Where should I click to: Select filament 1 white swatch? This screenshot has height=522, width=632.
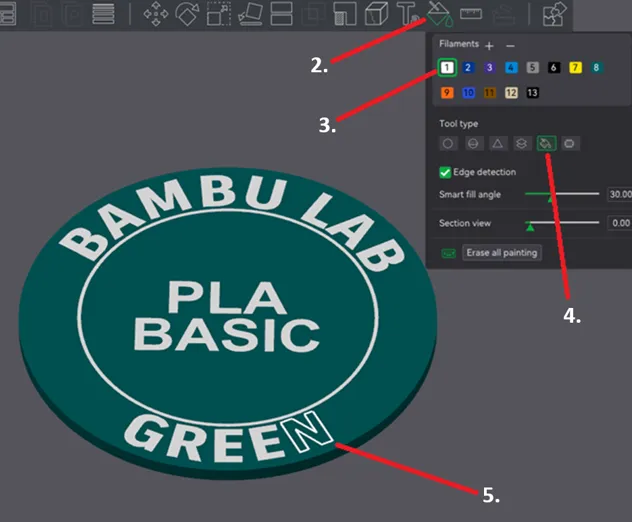click(x=447, y=67)
